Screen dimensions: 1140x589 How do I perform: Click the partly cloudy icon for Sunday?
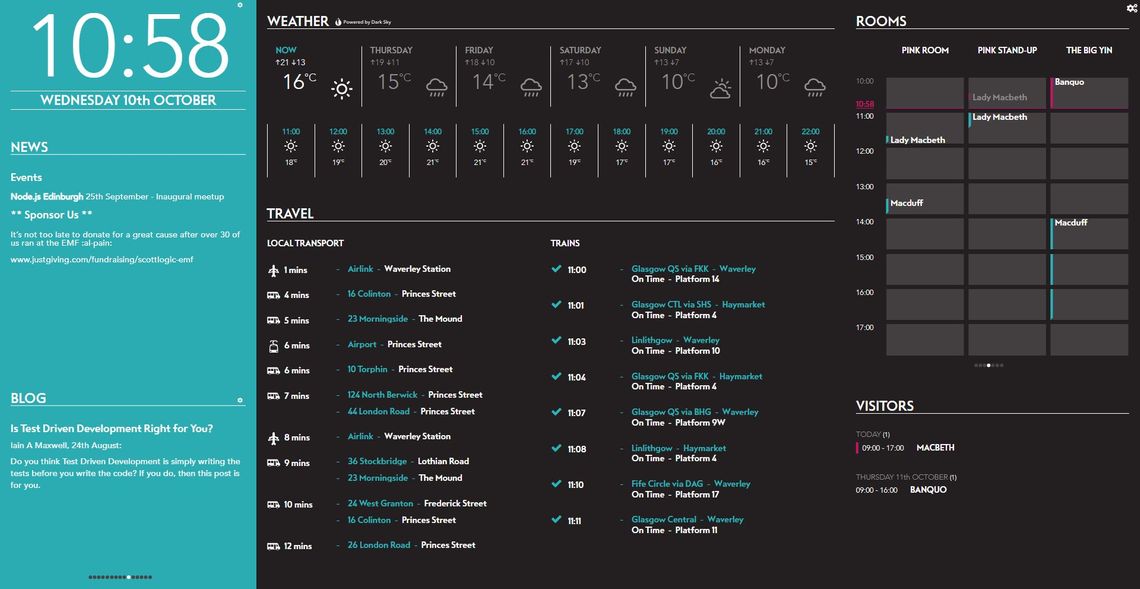coord(720,88)
